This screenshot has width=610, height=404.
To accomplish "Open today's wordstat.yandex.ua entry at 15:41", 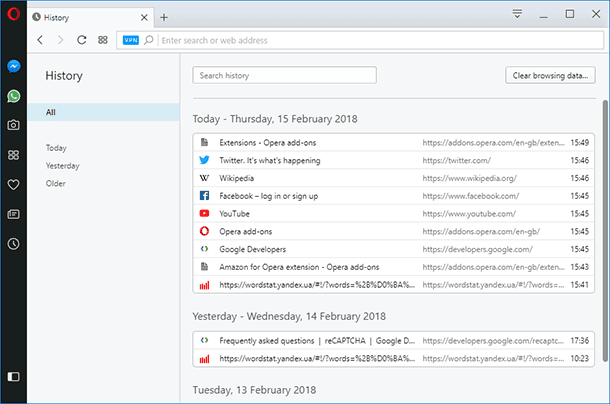I will pyautogui.click(x=393, y=285).
